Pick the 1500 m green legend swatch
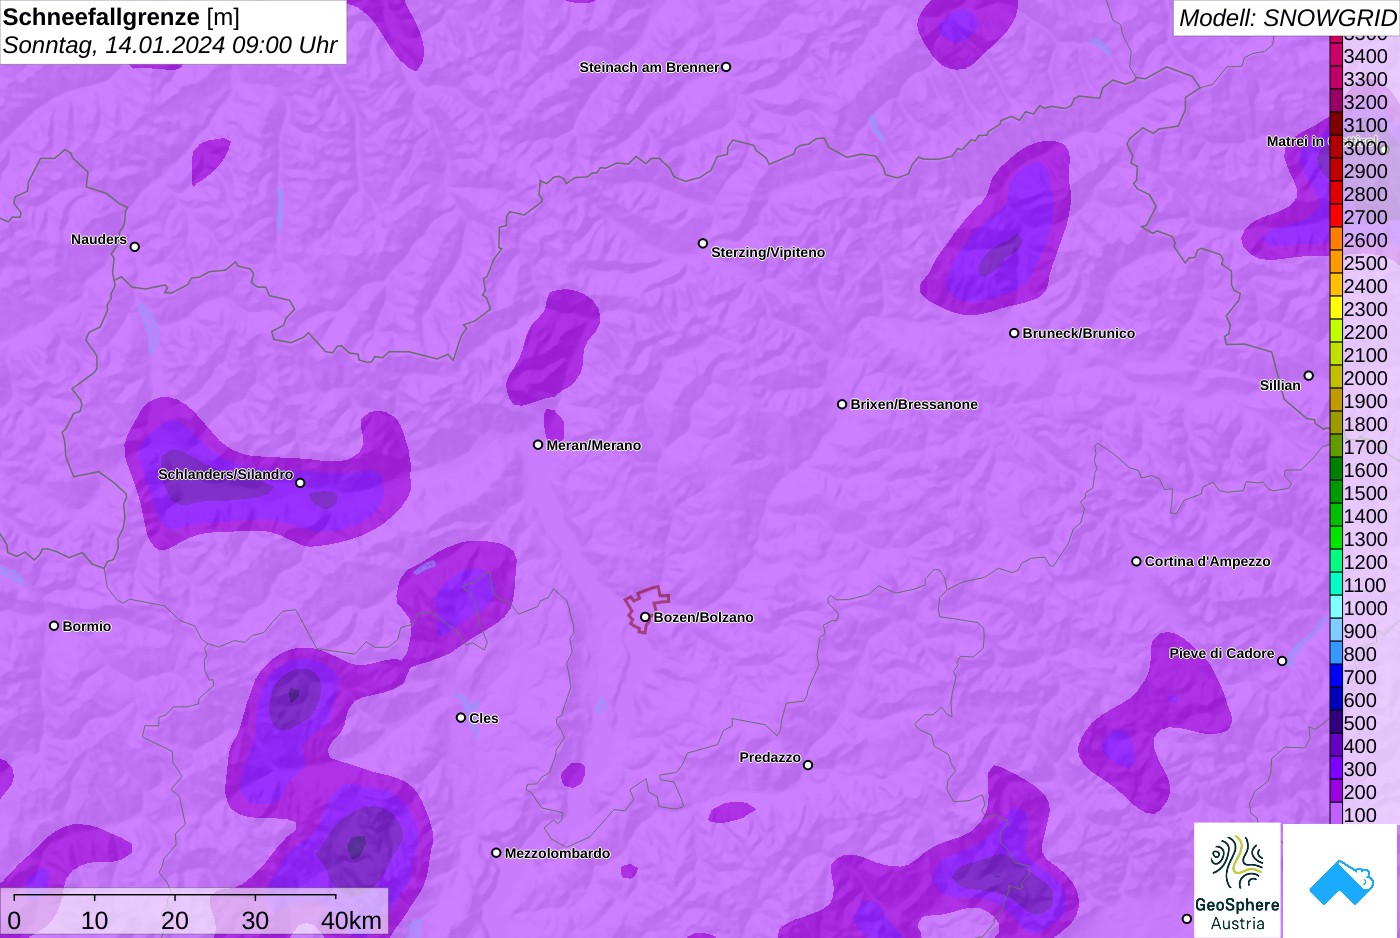 (1336, 493)
